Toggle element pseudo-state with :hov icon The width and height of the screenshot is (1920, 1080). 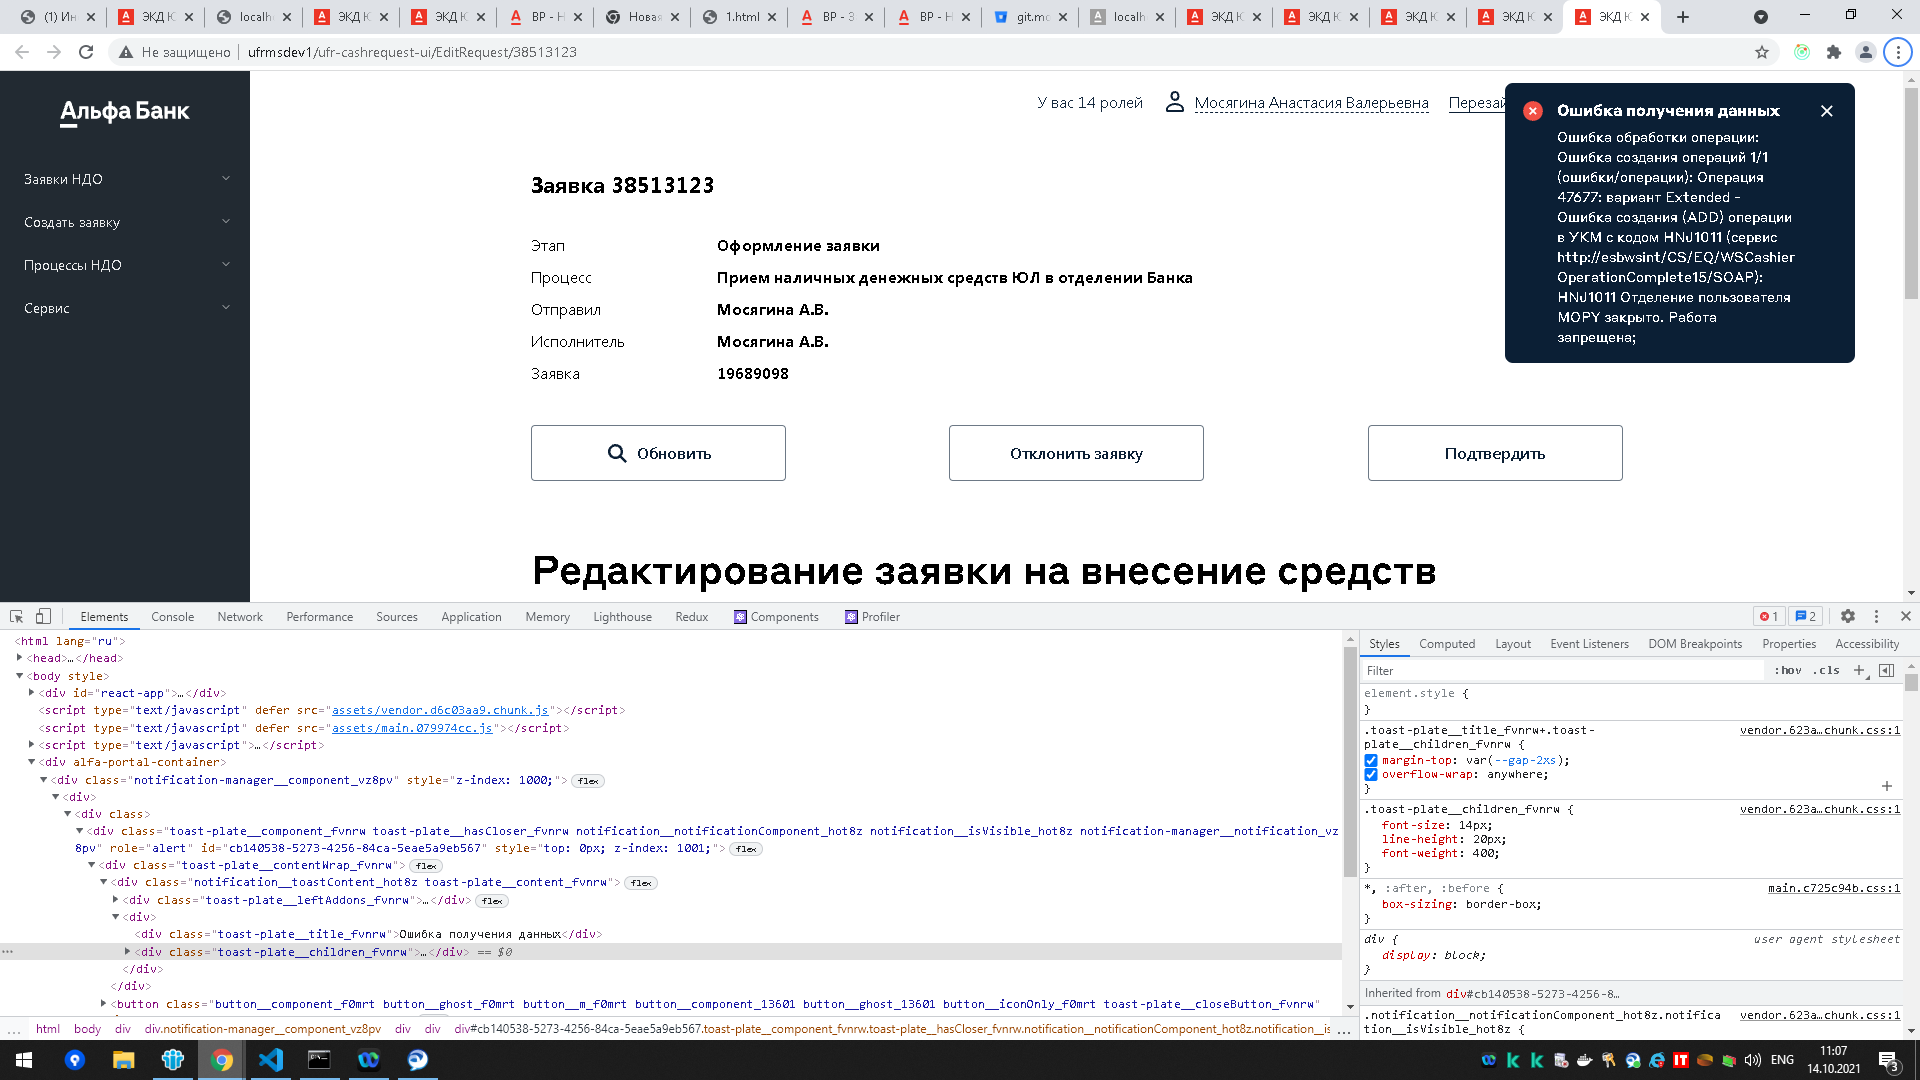(1789, 670)
